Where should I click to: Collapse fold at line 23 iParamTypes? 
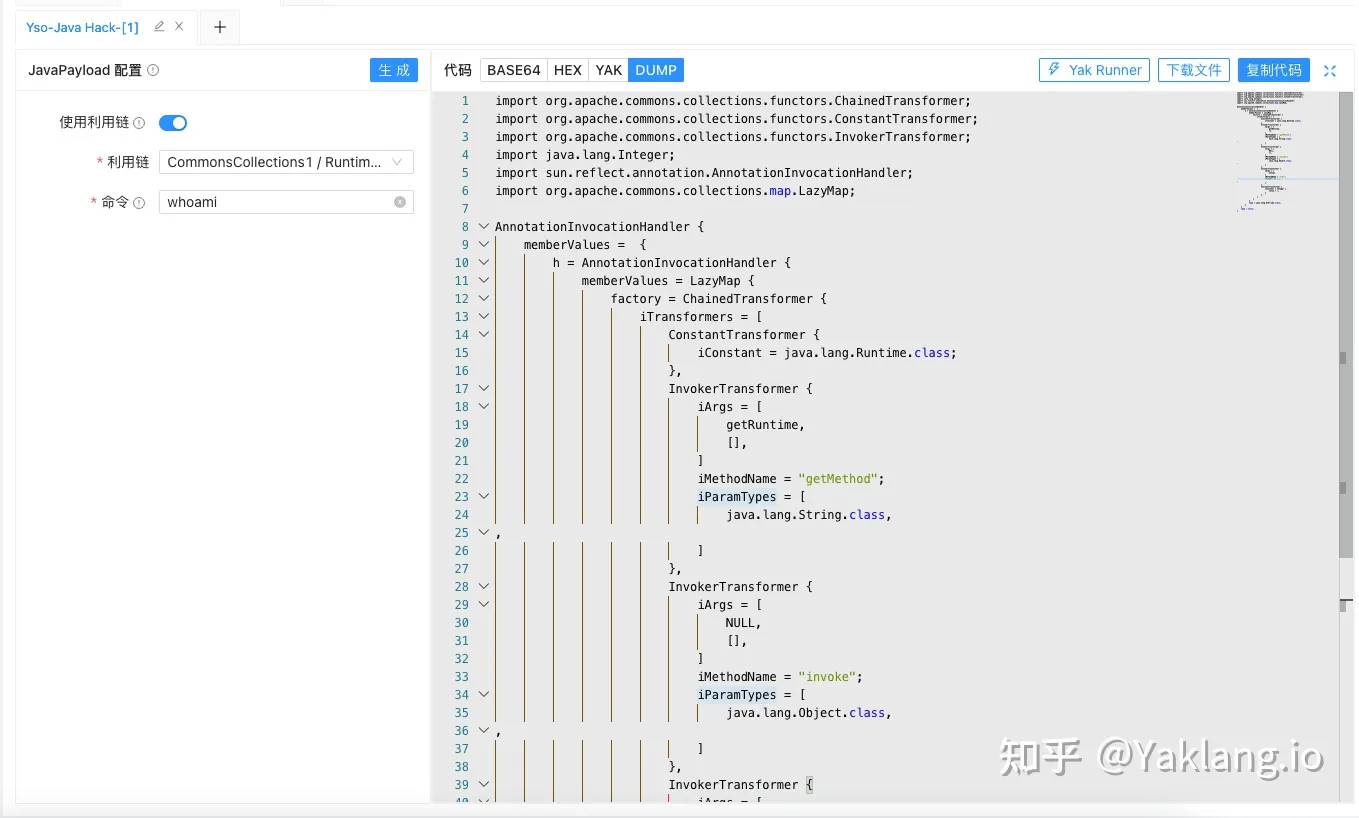tap(484, 497)
